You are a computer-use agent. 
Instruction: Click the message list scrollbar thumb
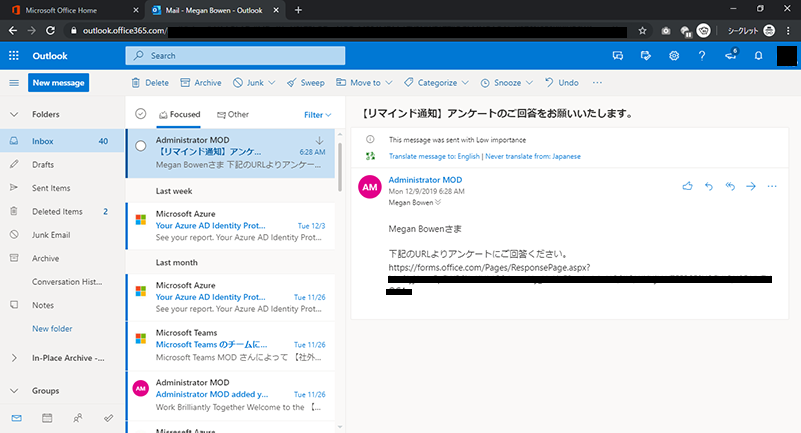(340, 167)
